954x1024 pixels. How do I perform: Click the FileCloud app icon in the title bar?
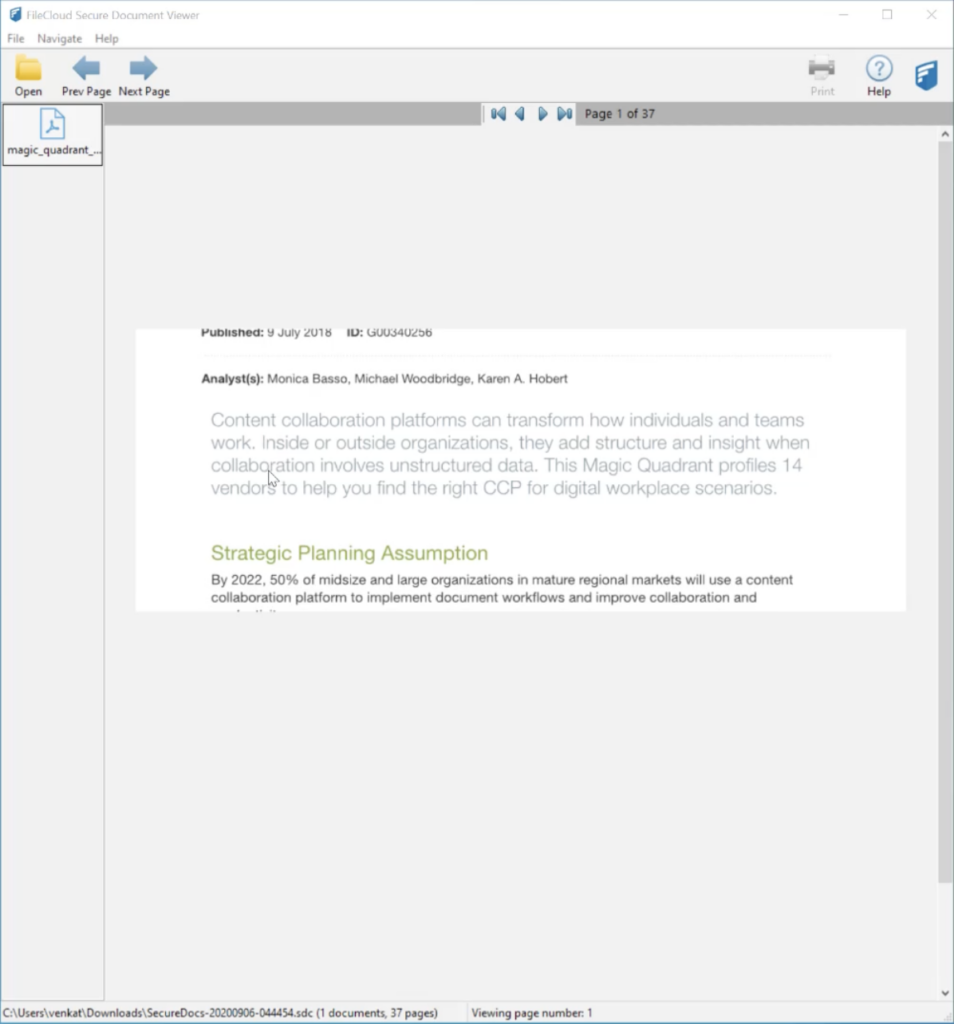tap(15, 15)
